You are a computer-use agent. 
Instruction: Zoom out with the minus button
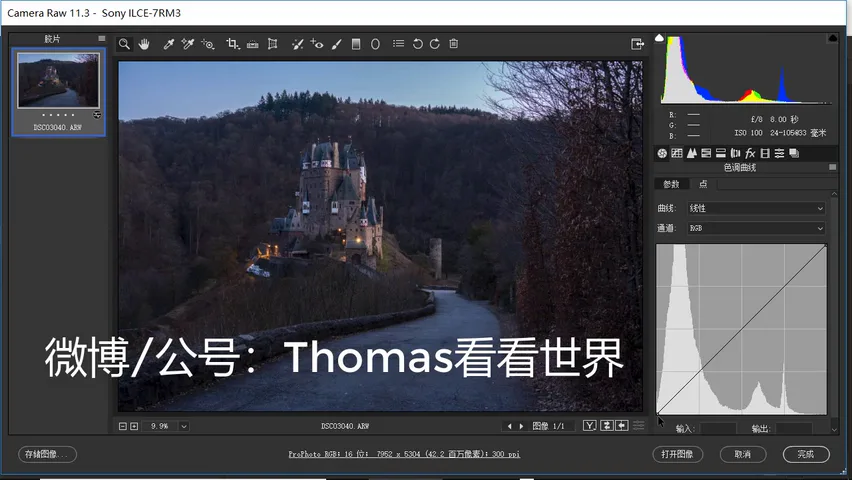click(x=123, y=426)
